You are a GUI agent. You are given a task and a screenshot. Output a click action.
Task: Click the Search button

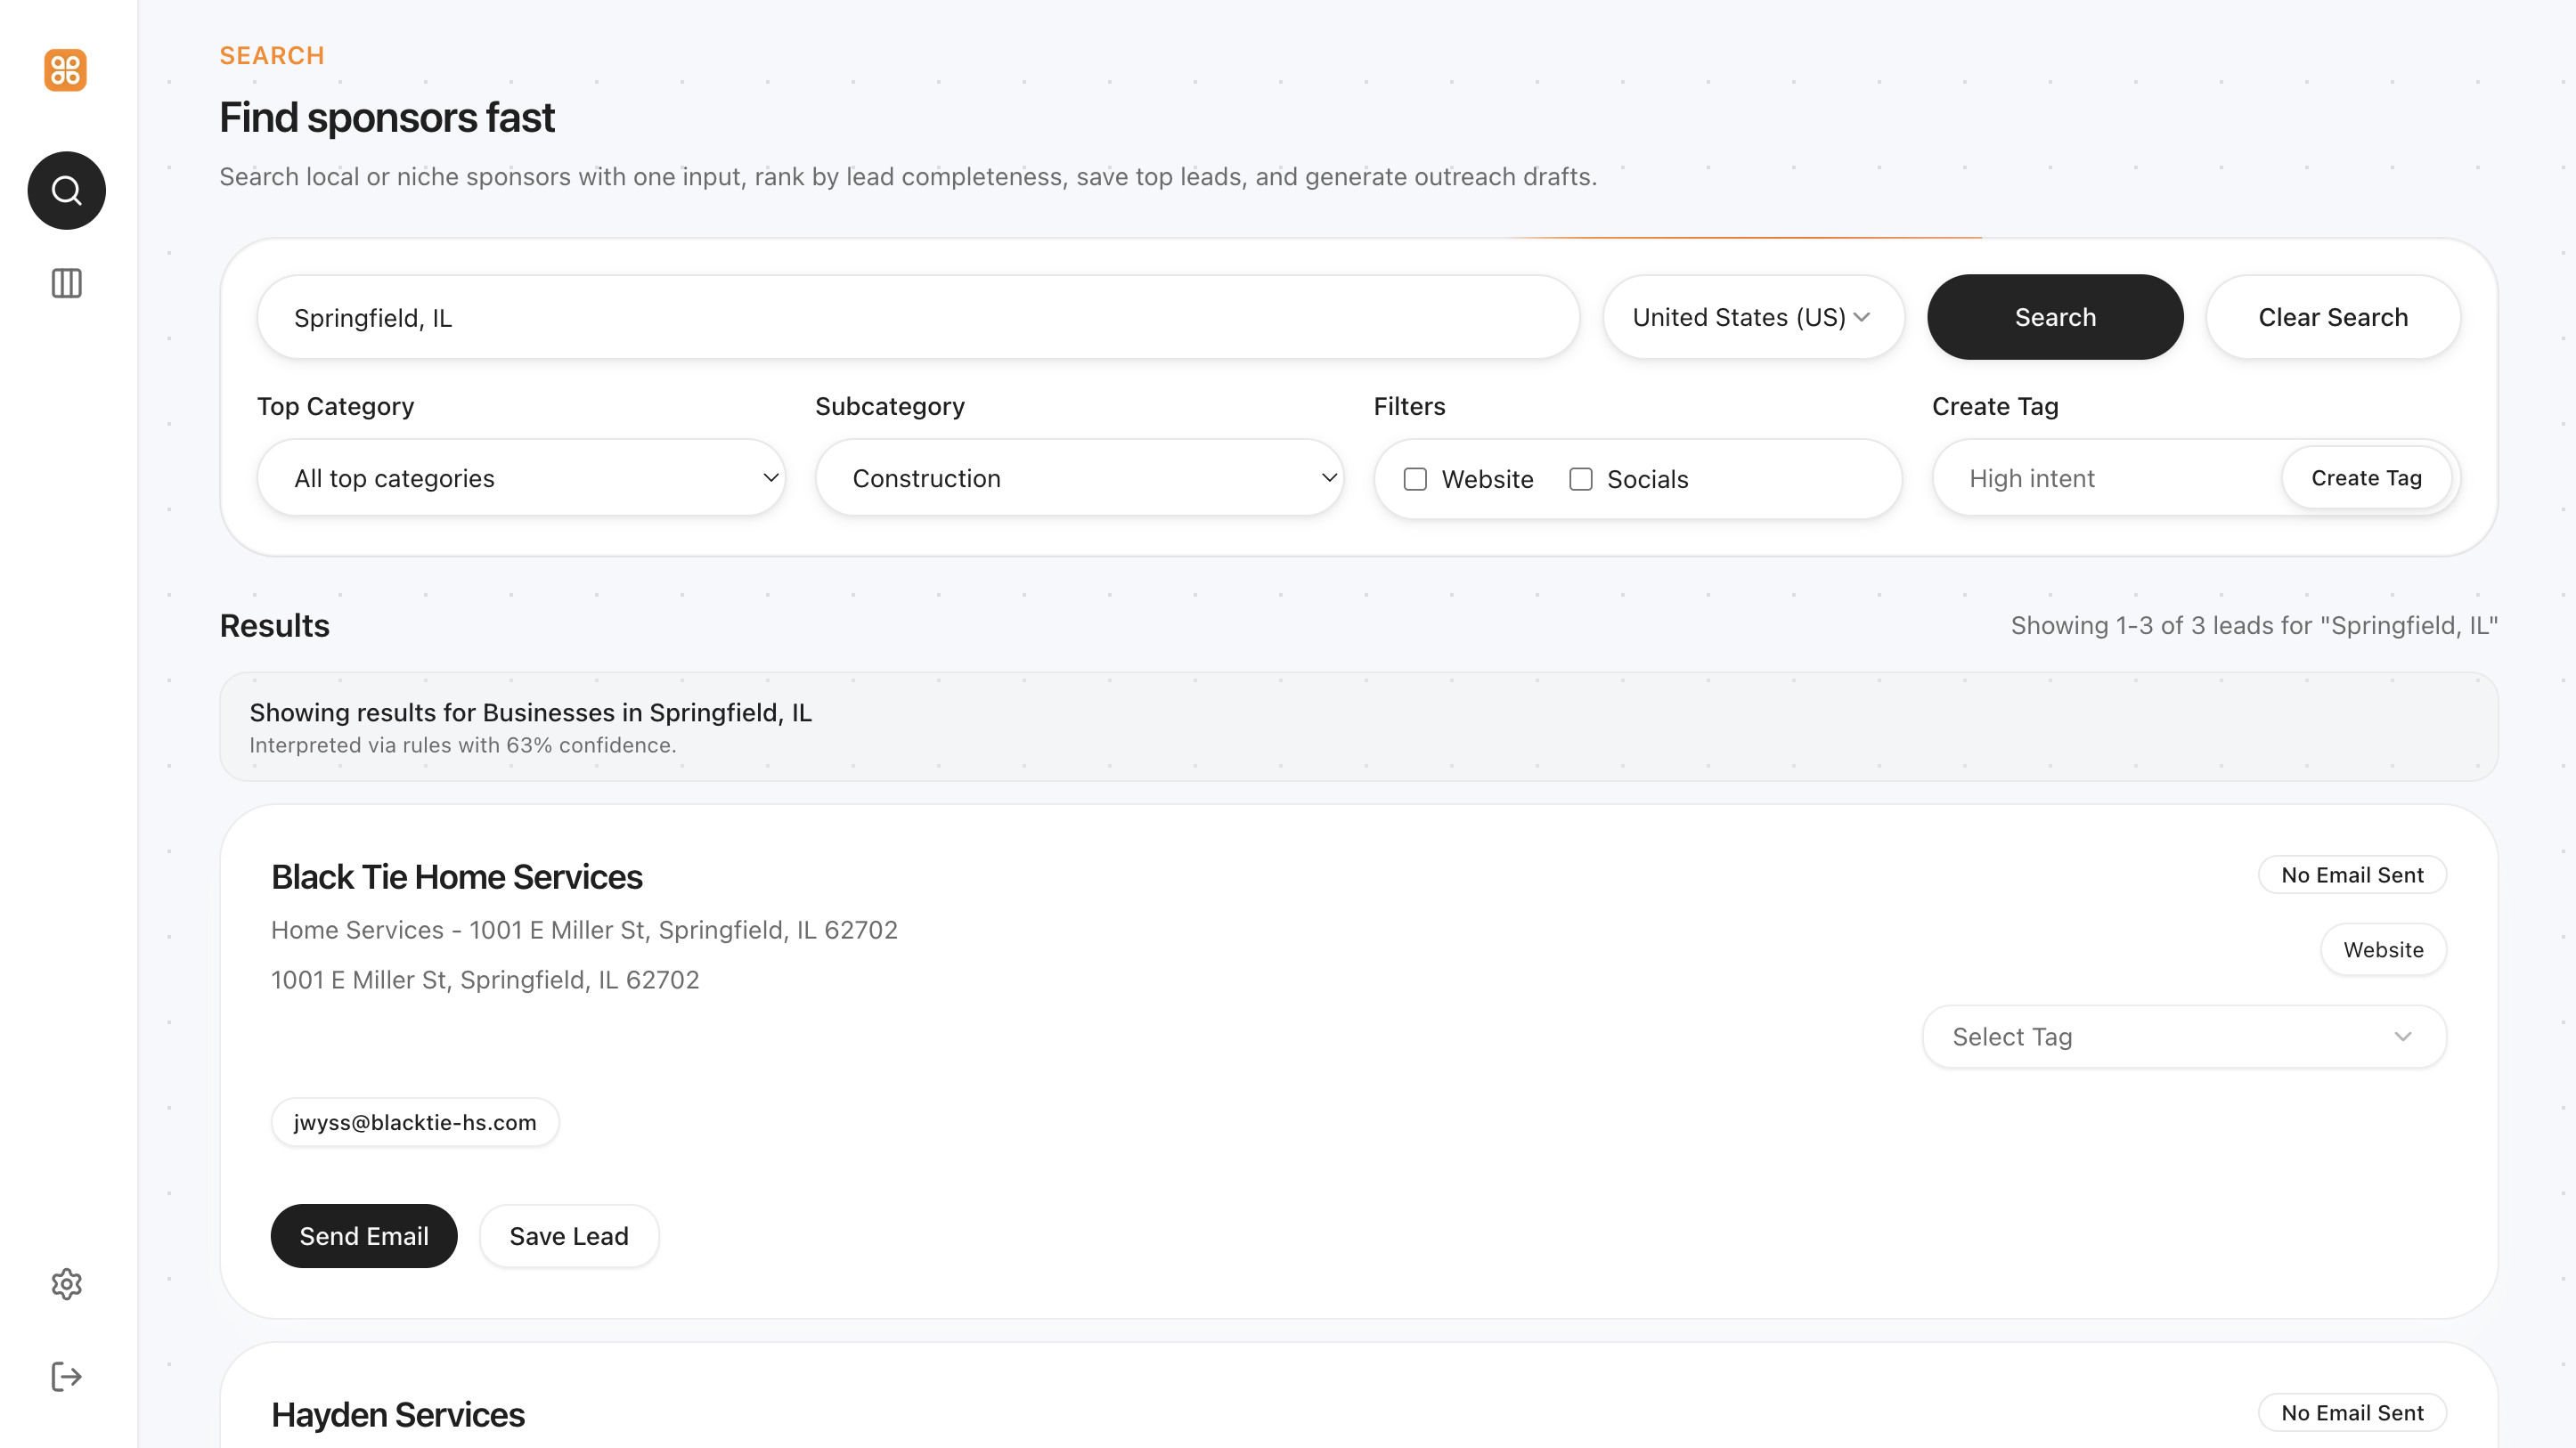click(x=2055, y=317)
